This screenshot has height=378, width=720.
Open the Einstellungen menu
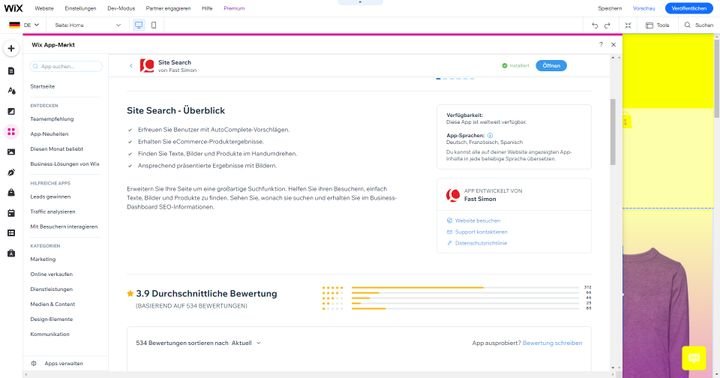pyautogui.click(x=80, y=8)
